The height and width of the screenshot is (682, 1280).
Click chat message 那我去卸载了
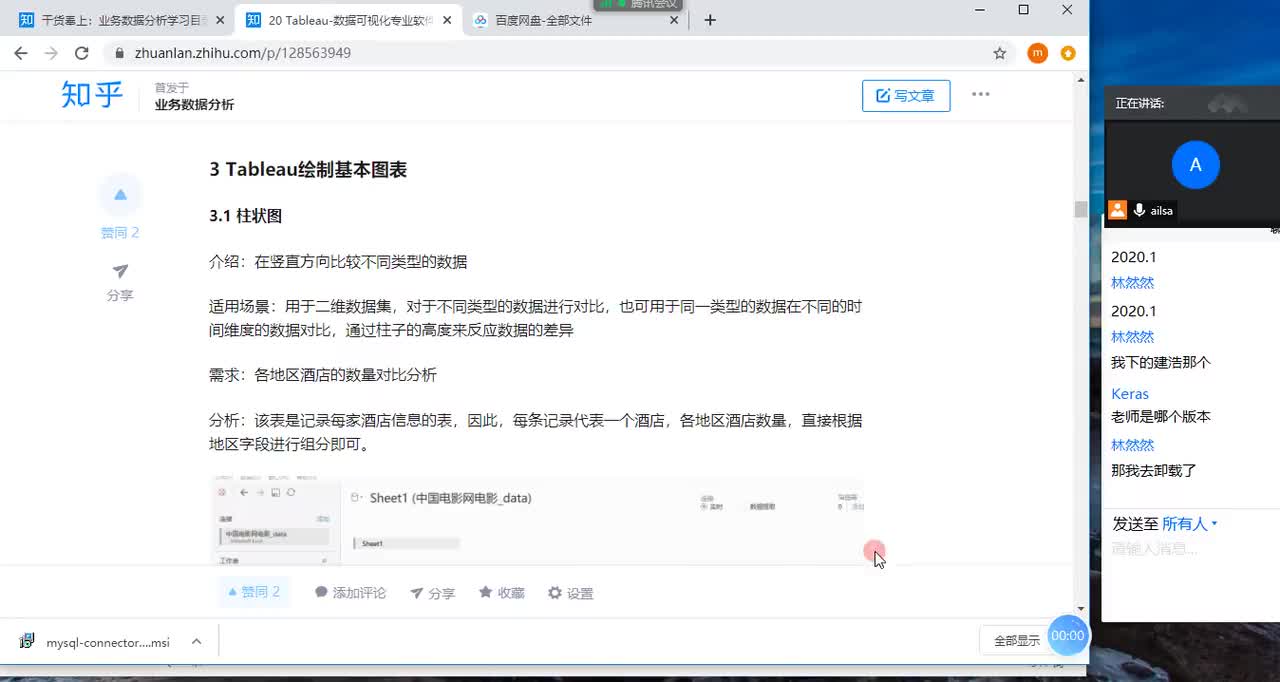[x=1154, y=470]
